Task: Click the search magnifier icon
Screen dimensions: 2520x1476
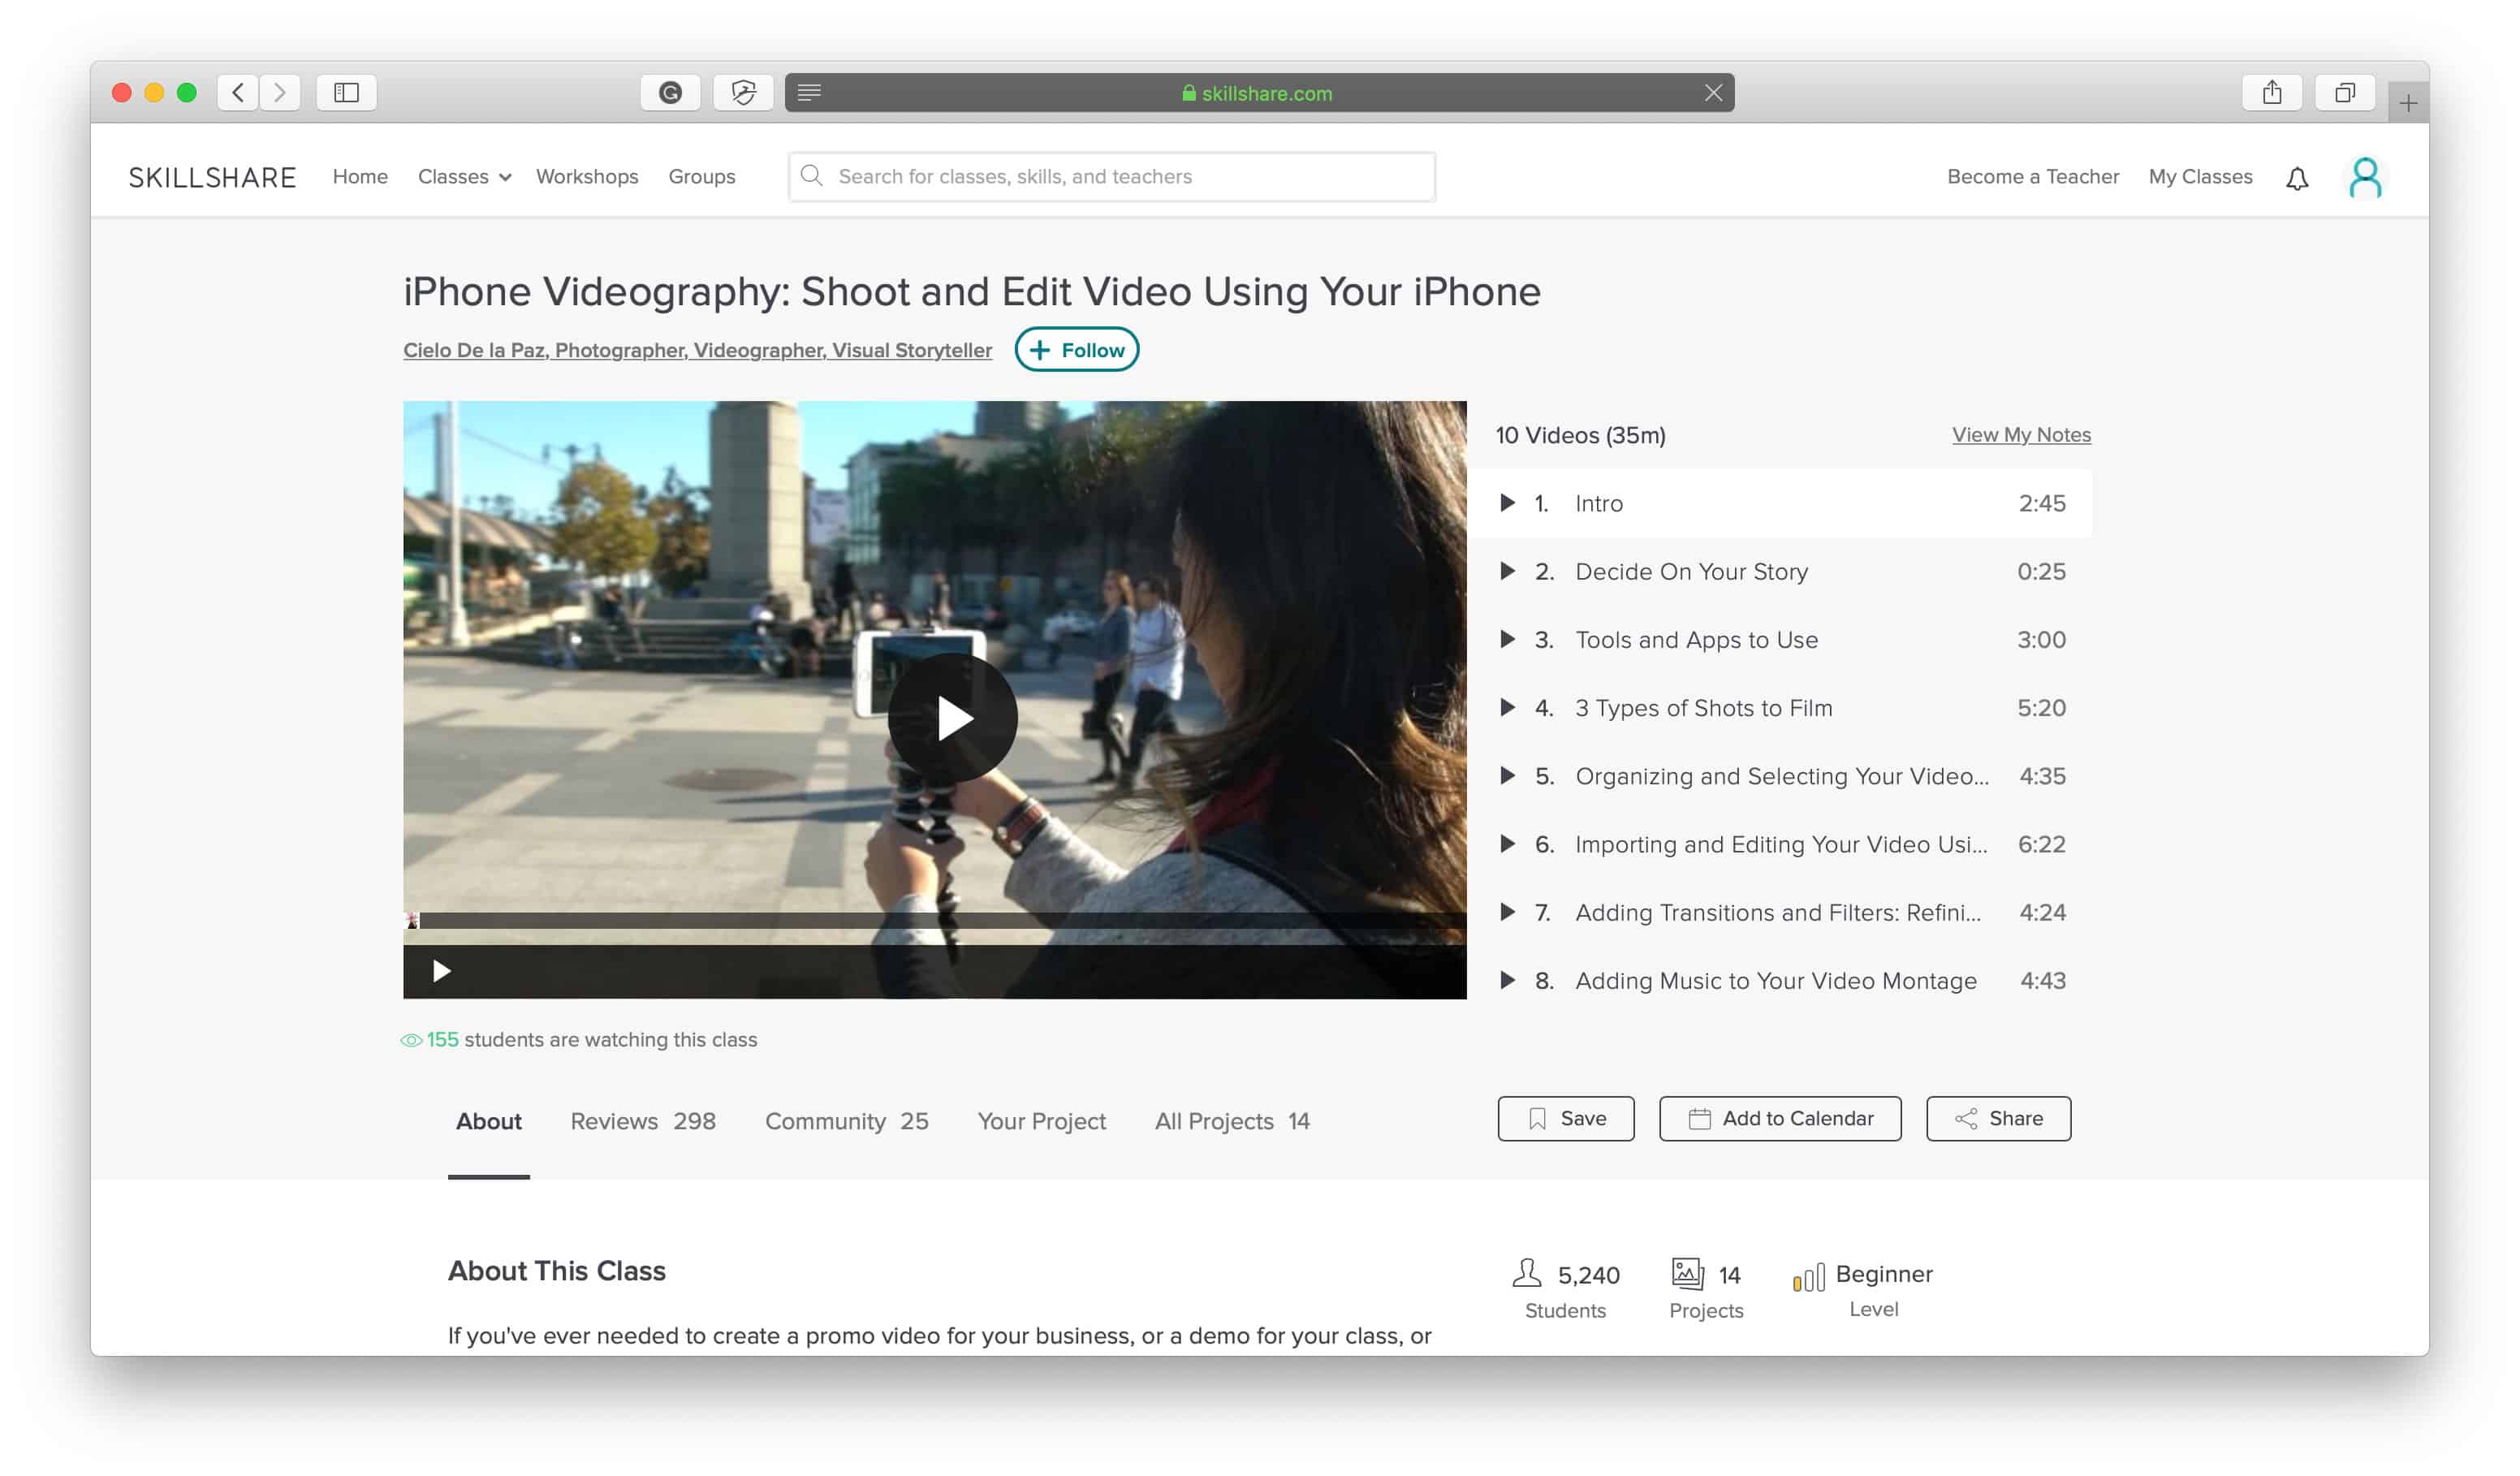Action: point(812,176)
